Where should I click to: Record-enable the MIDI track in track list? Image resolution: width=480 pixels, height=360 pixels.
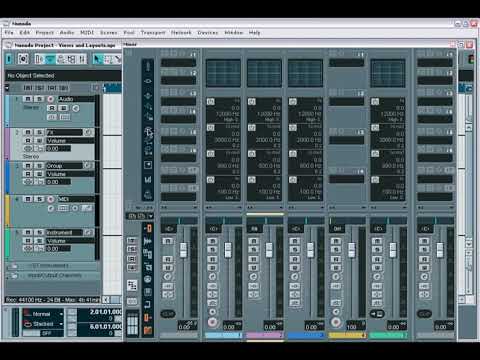[x=50, y=199]
